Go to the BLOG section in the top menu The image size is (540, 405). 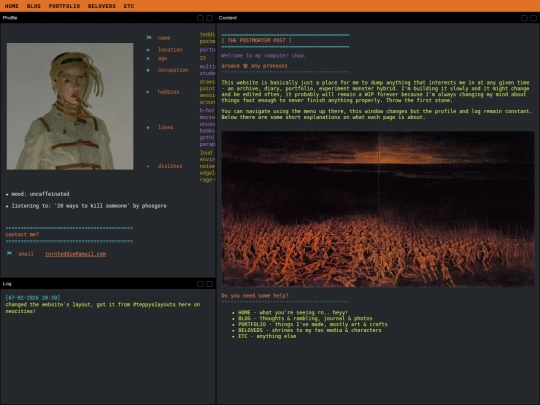click(x=33, y=6)
